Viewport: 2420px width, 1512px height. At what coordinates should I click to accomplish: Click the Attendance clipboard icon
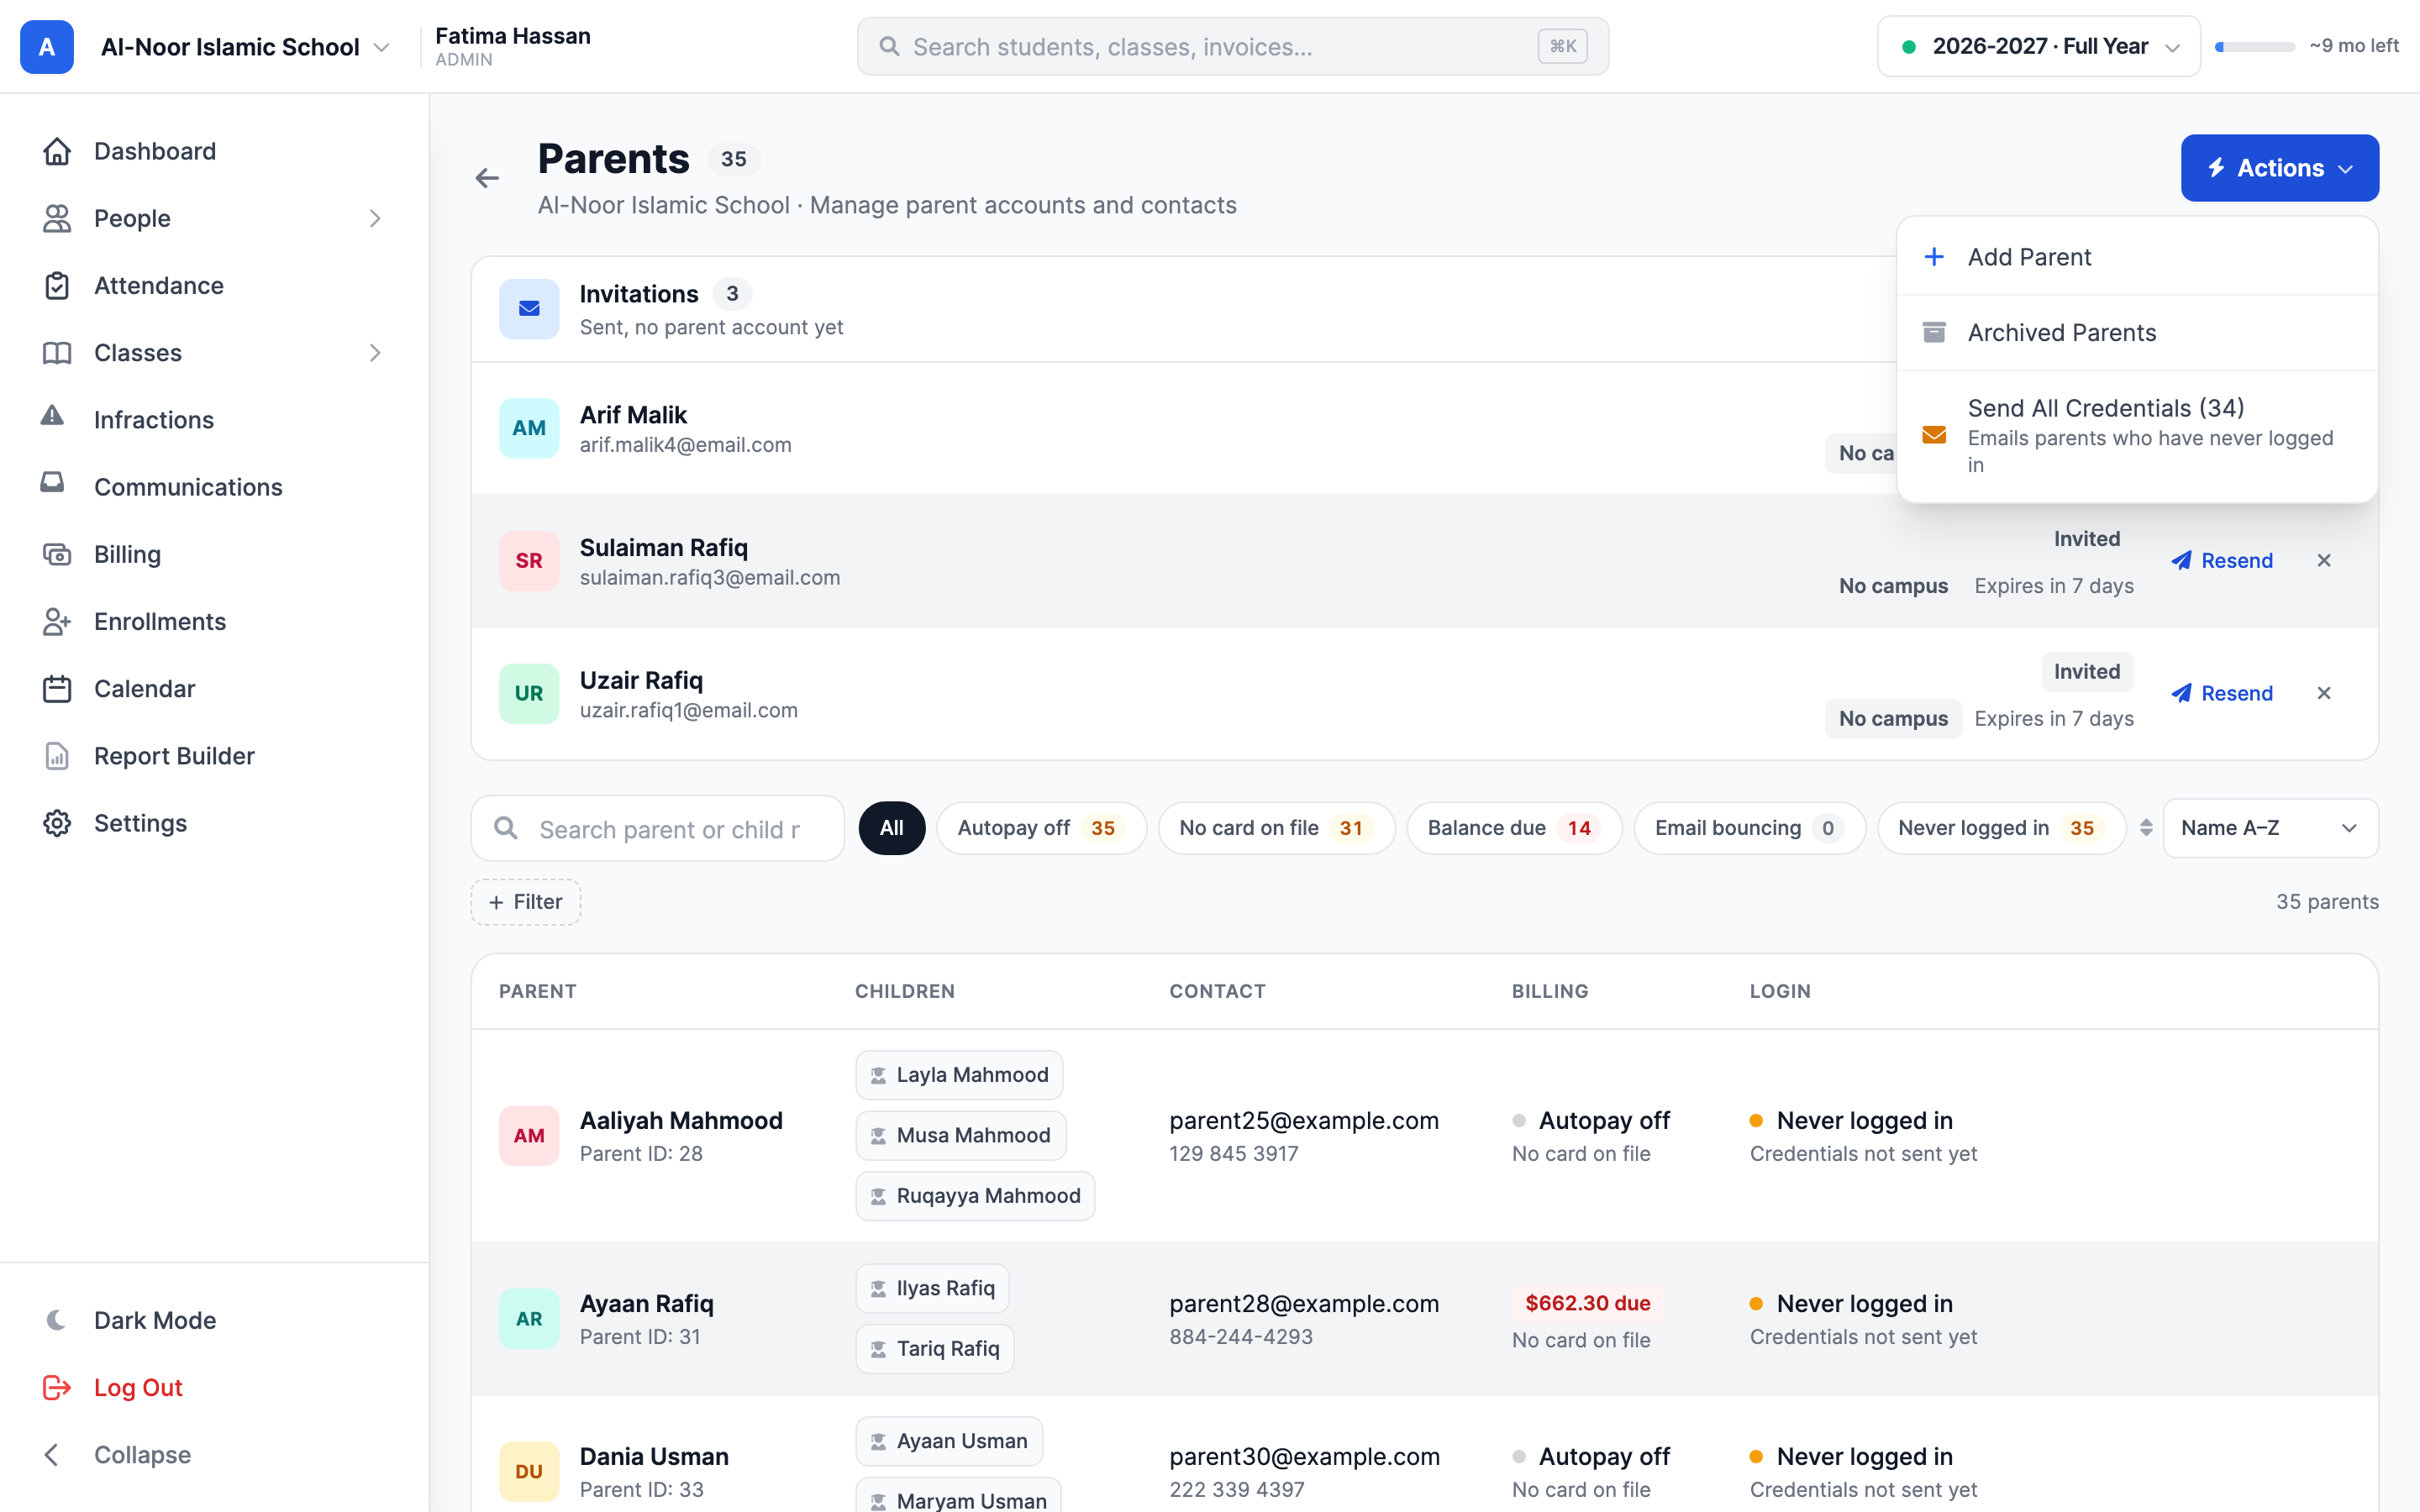click(57, 285)
